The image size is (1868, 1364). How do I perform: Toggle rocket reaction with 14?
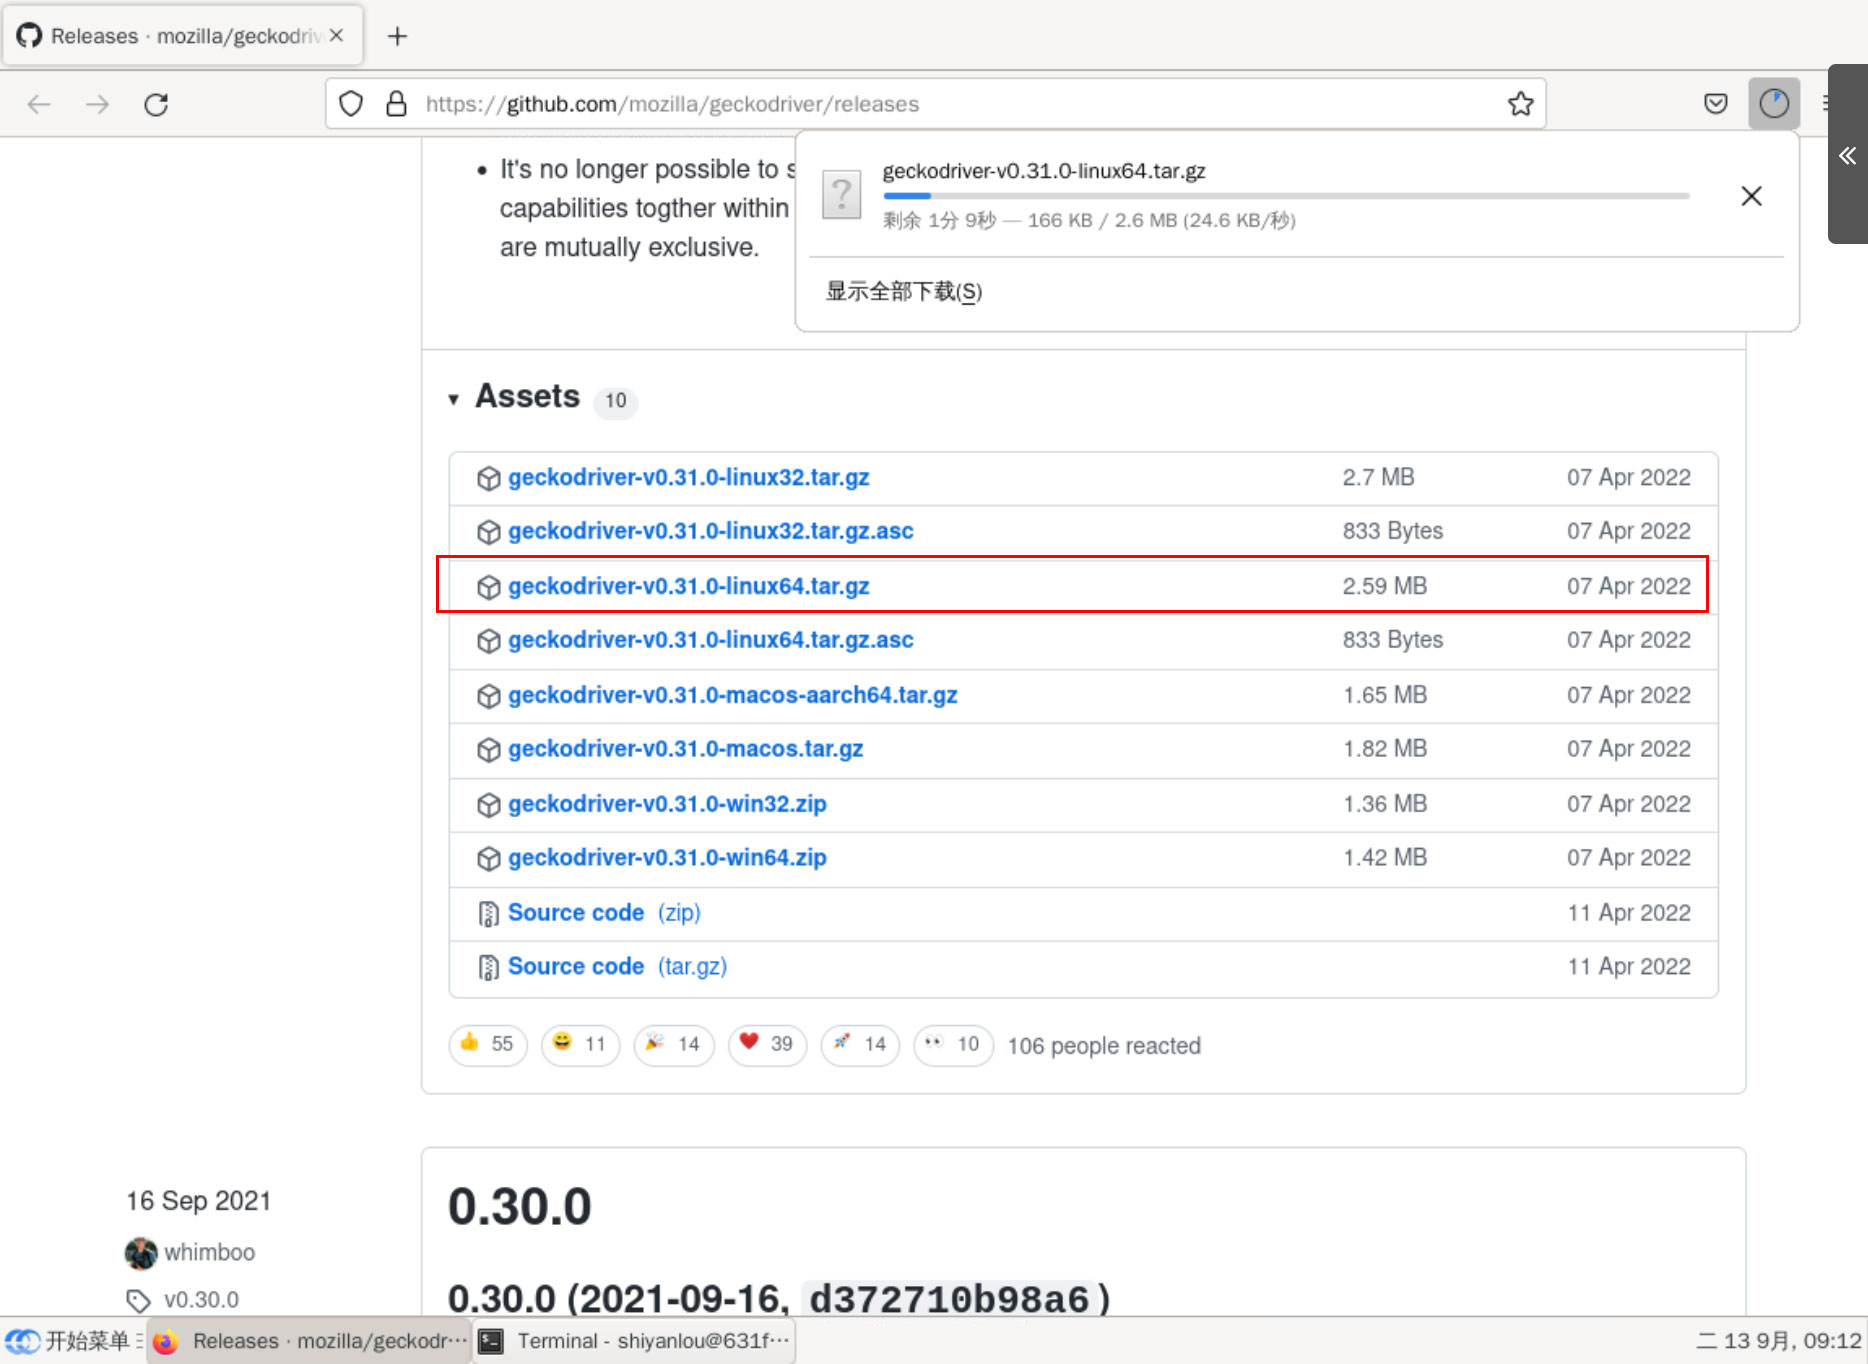(x=861, y=1045)
